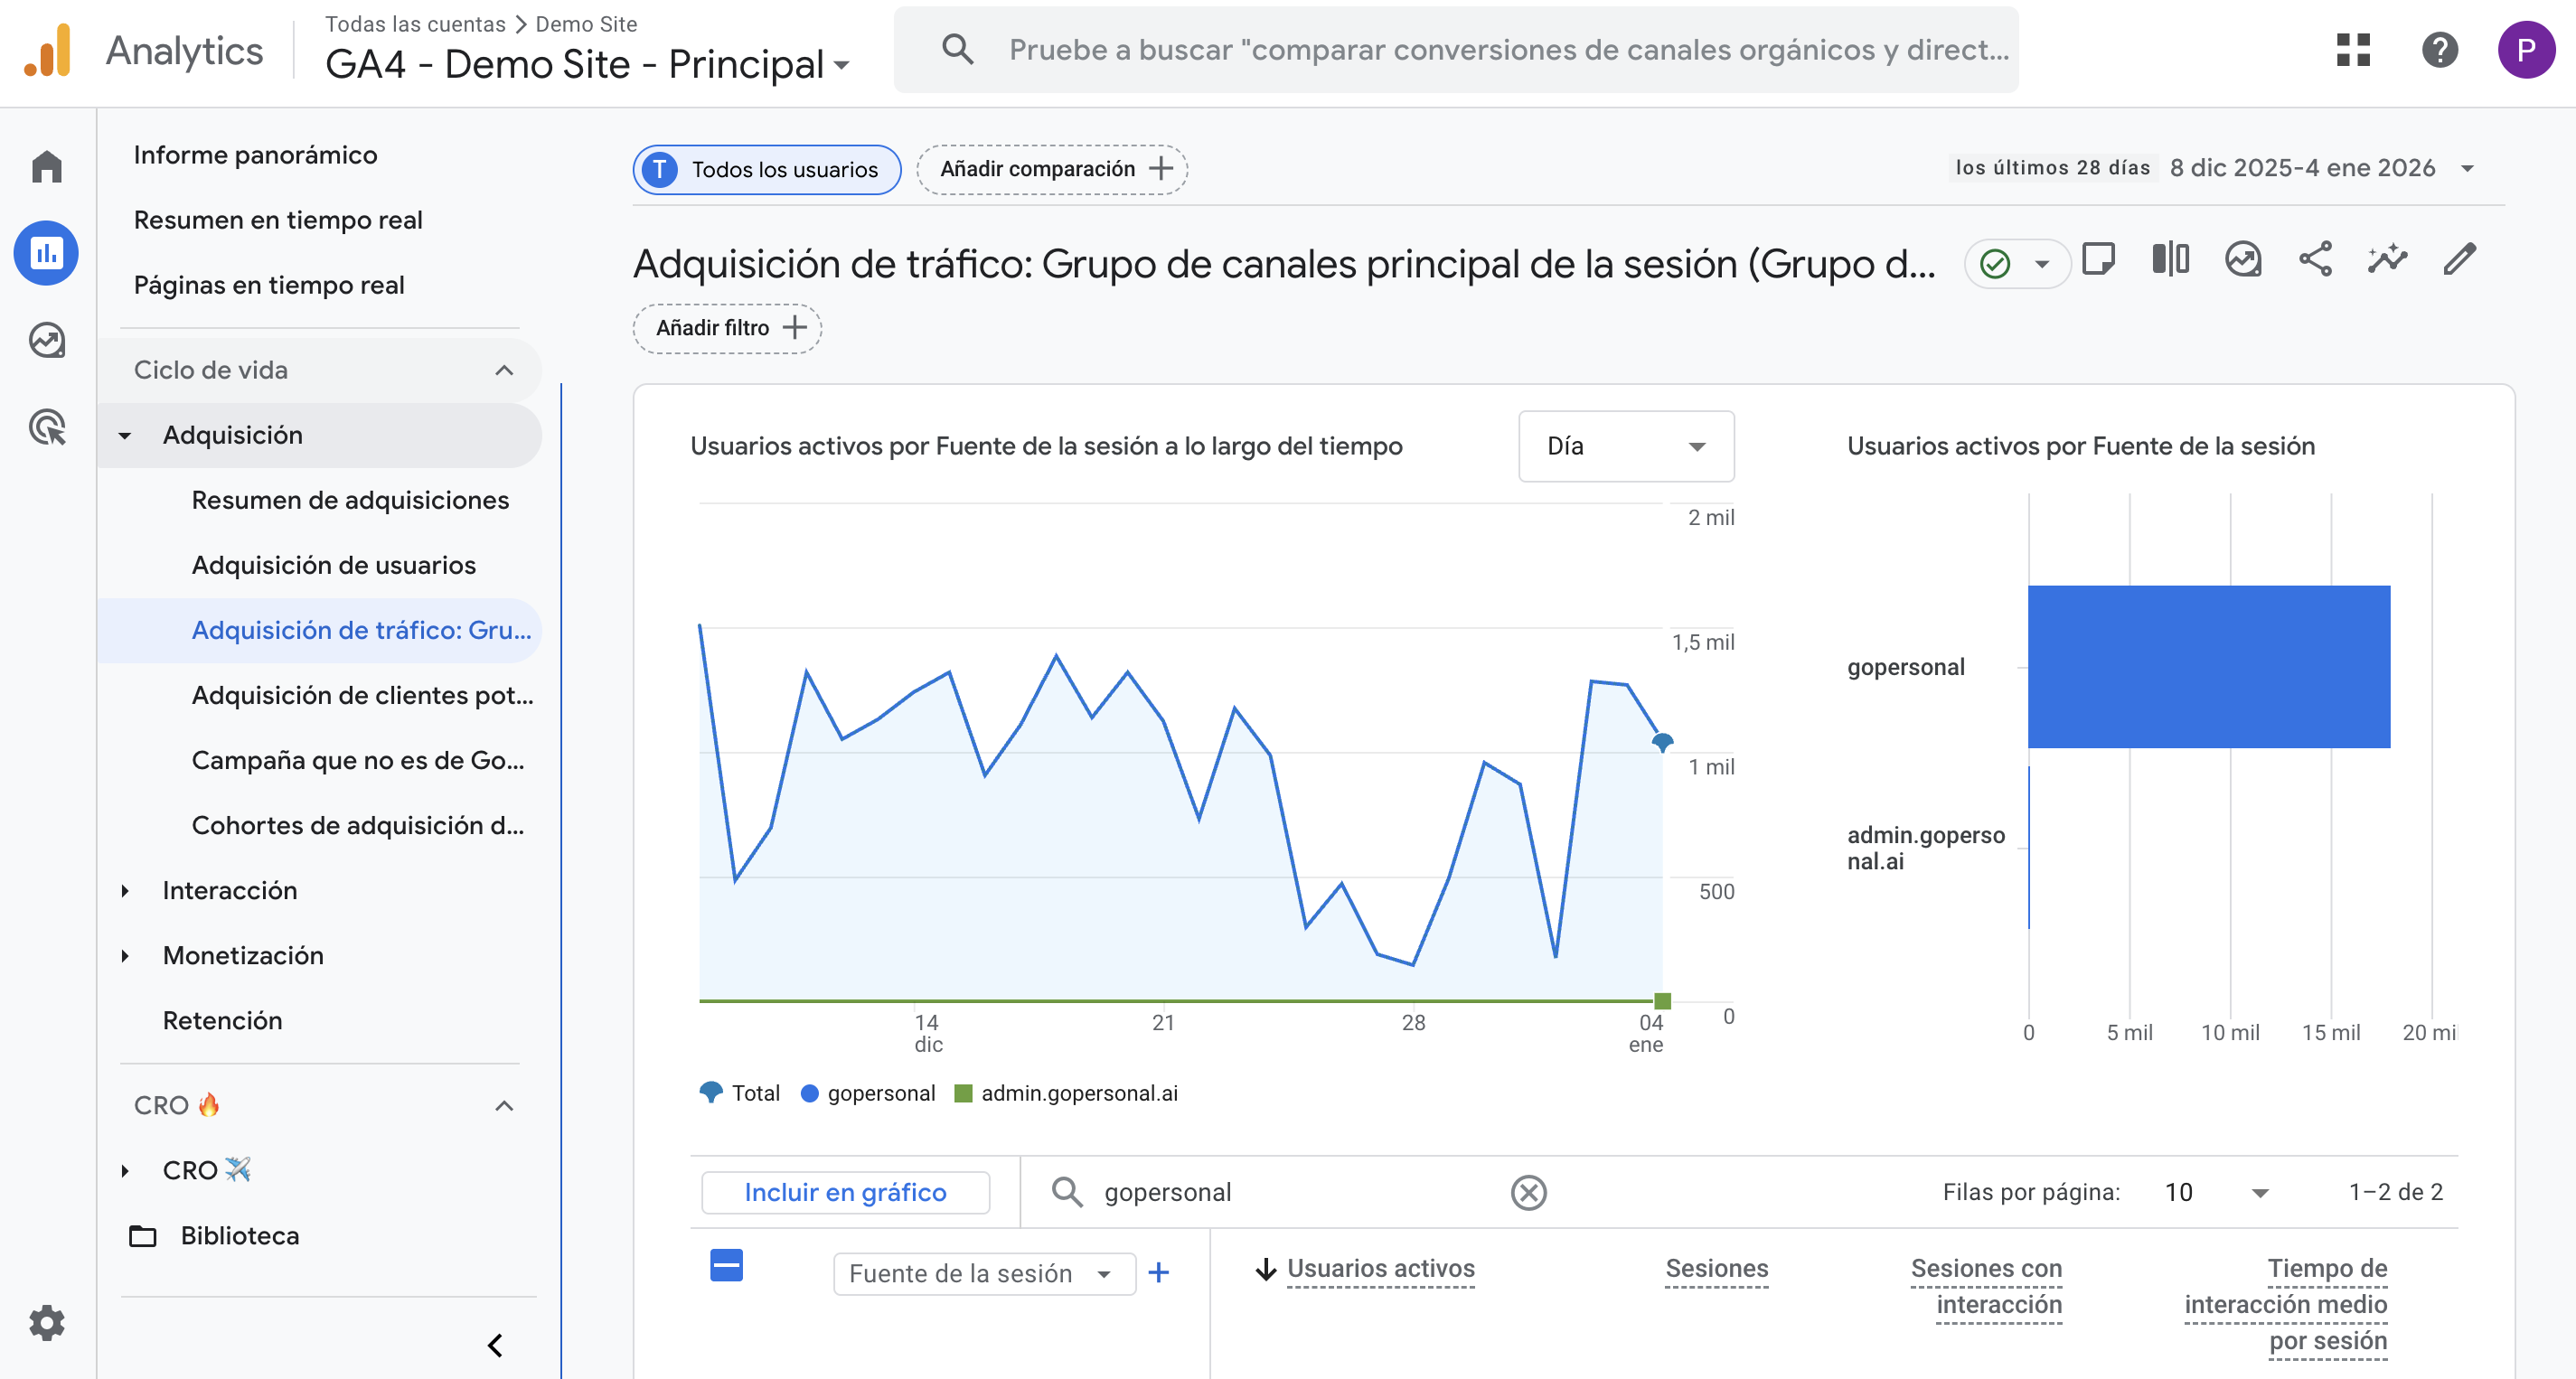This screenshot has width=2576, height=1379.
Task: Open the Google apps grid
Action: click(x=2353, y=50)
